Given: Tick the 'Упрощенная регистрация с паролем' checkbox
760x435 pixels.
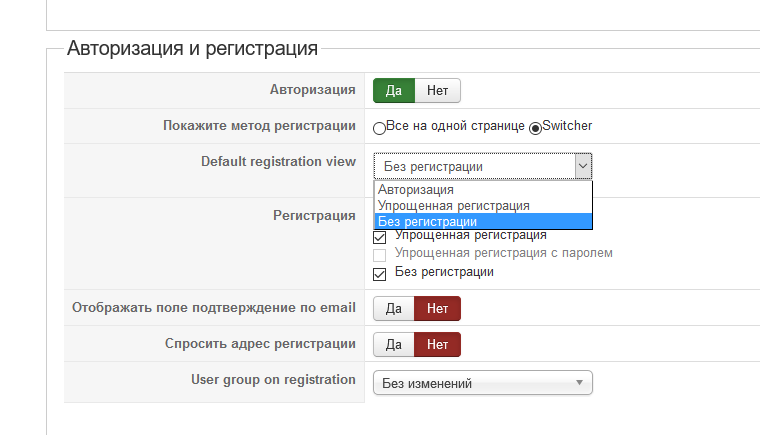Looking at the screenshot, I should click(379, 255).
